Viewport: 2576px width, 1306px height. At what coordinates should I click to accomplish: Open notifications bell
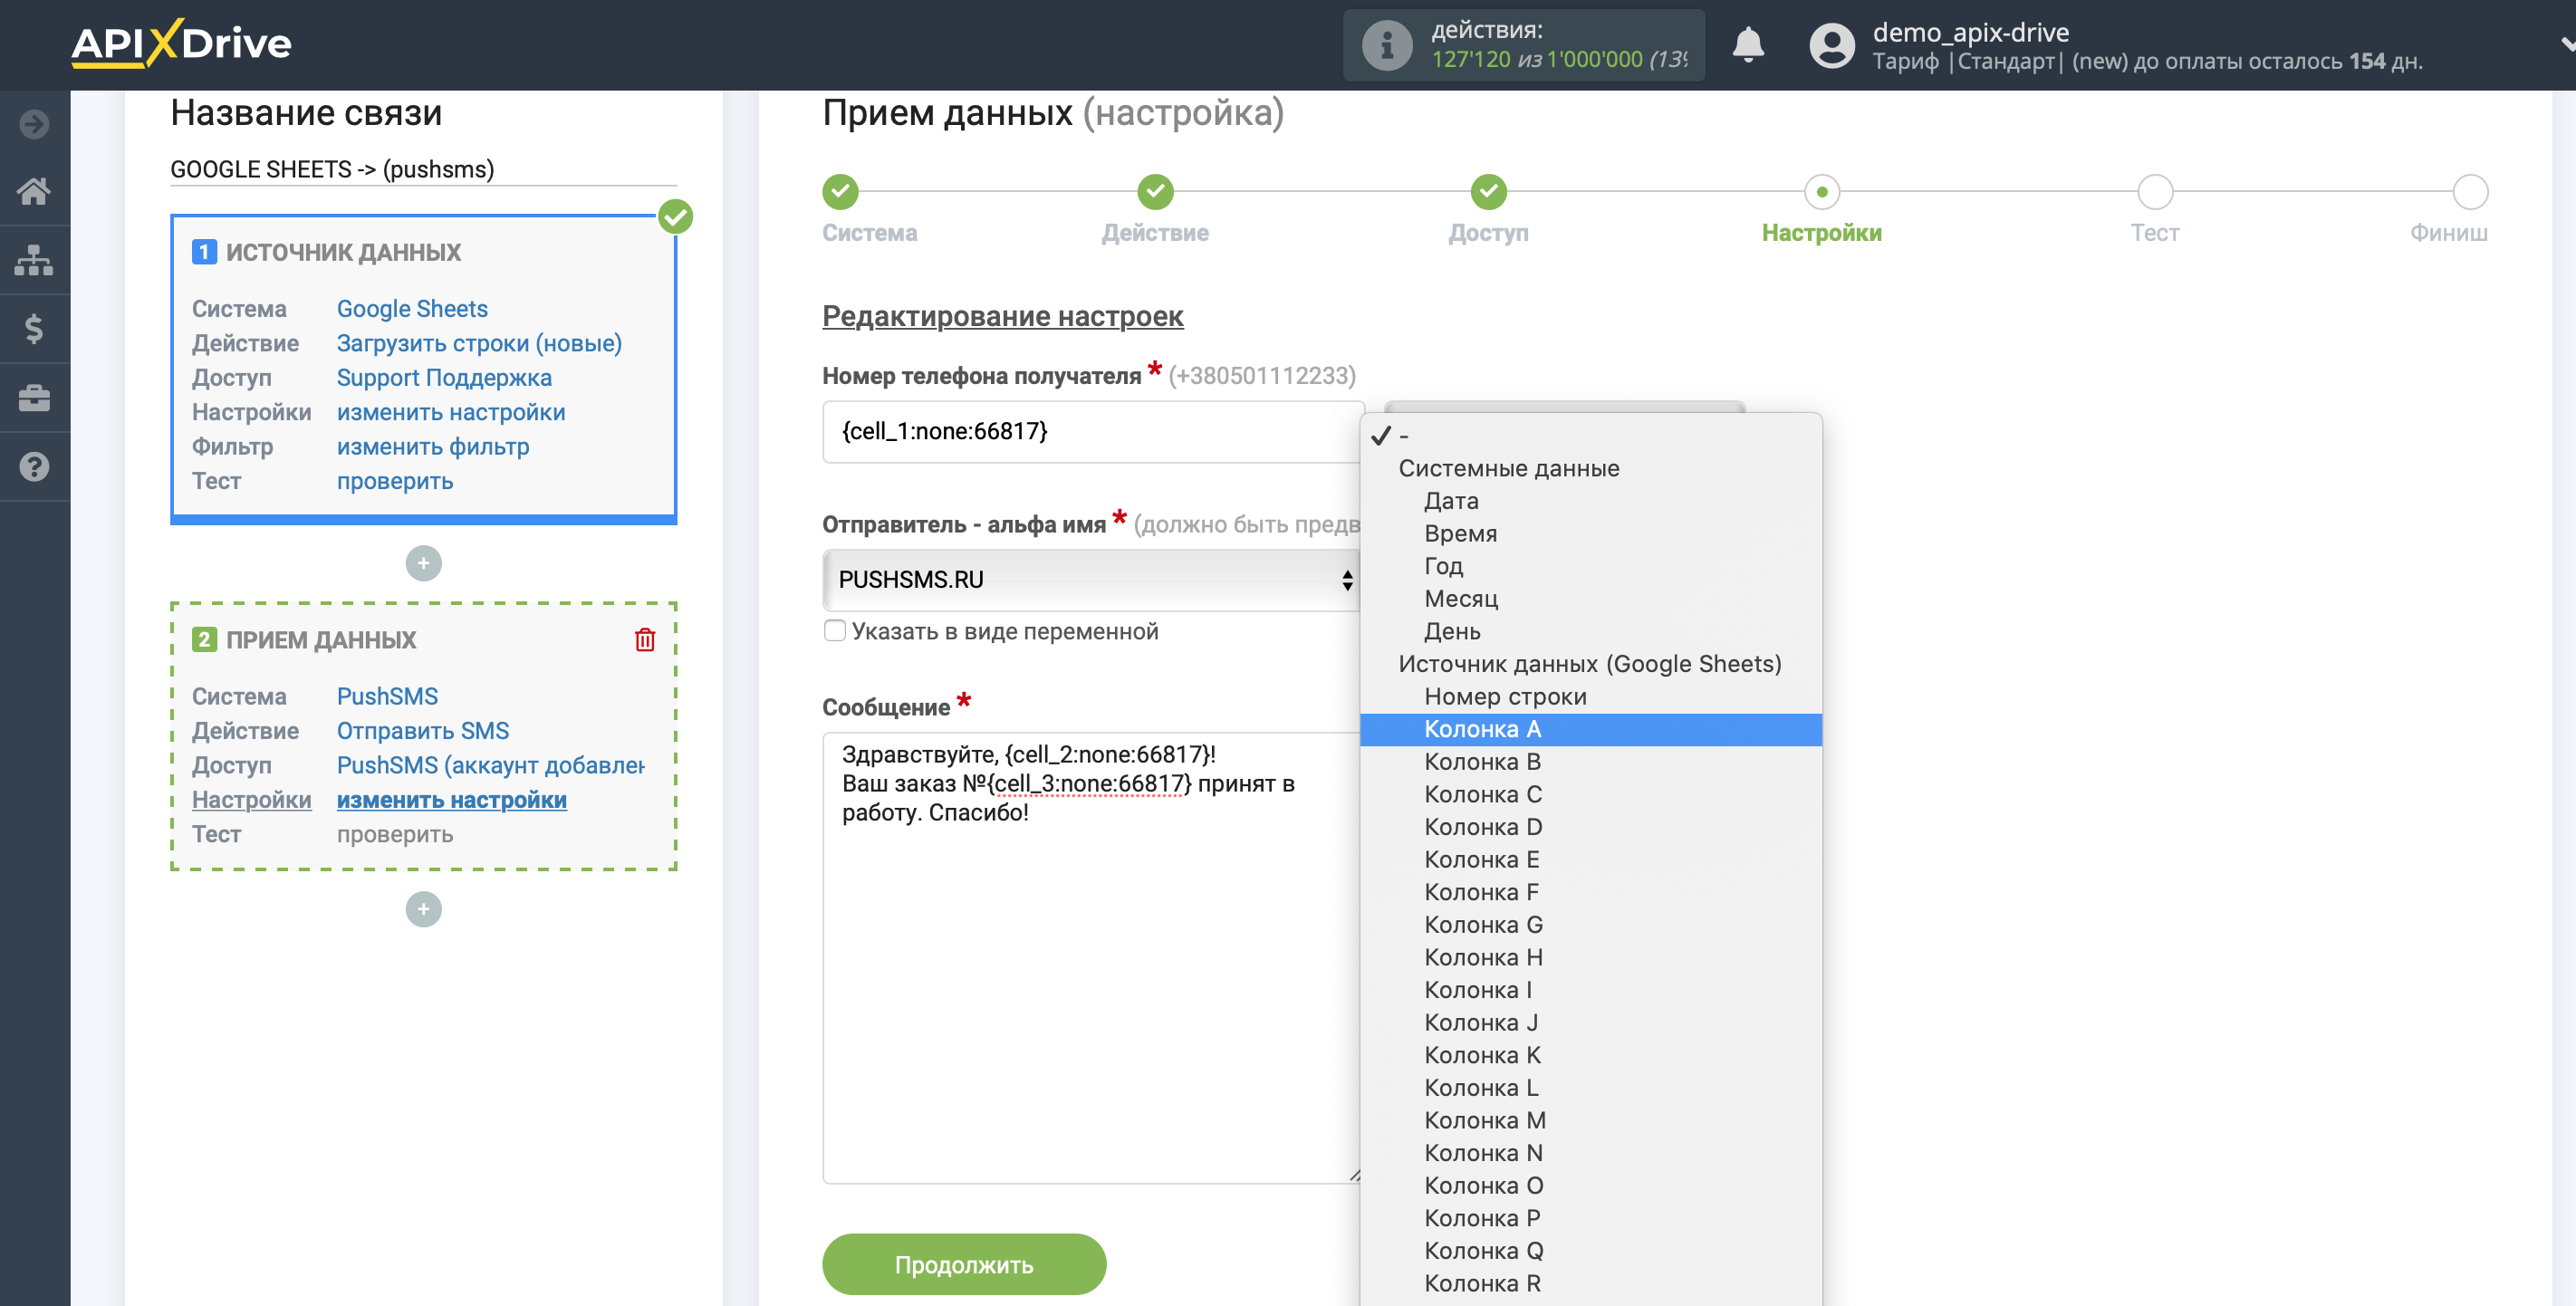1748,45
